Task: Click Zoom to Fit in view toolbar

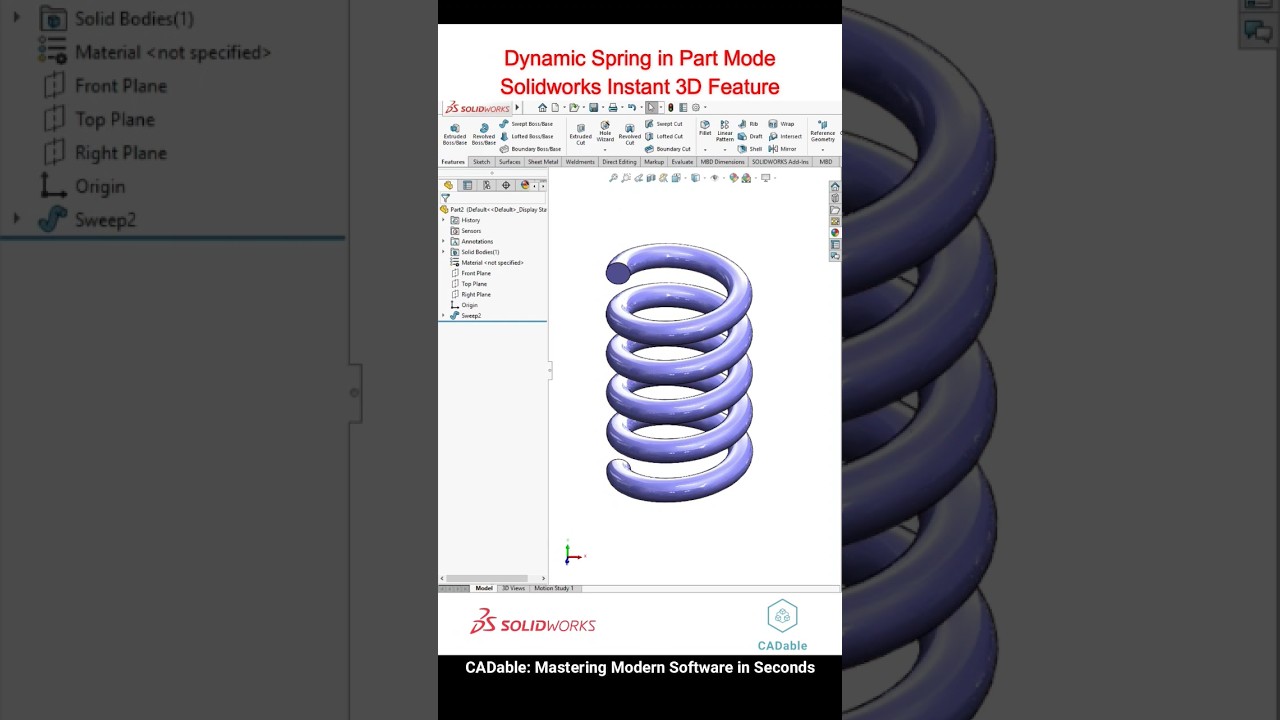Action: click(613, 177)
